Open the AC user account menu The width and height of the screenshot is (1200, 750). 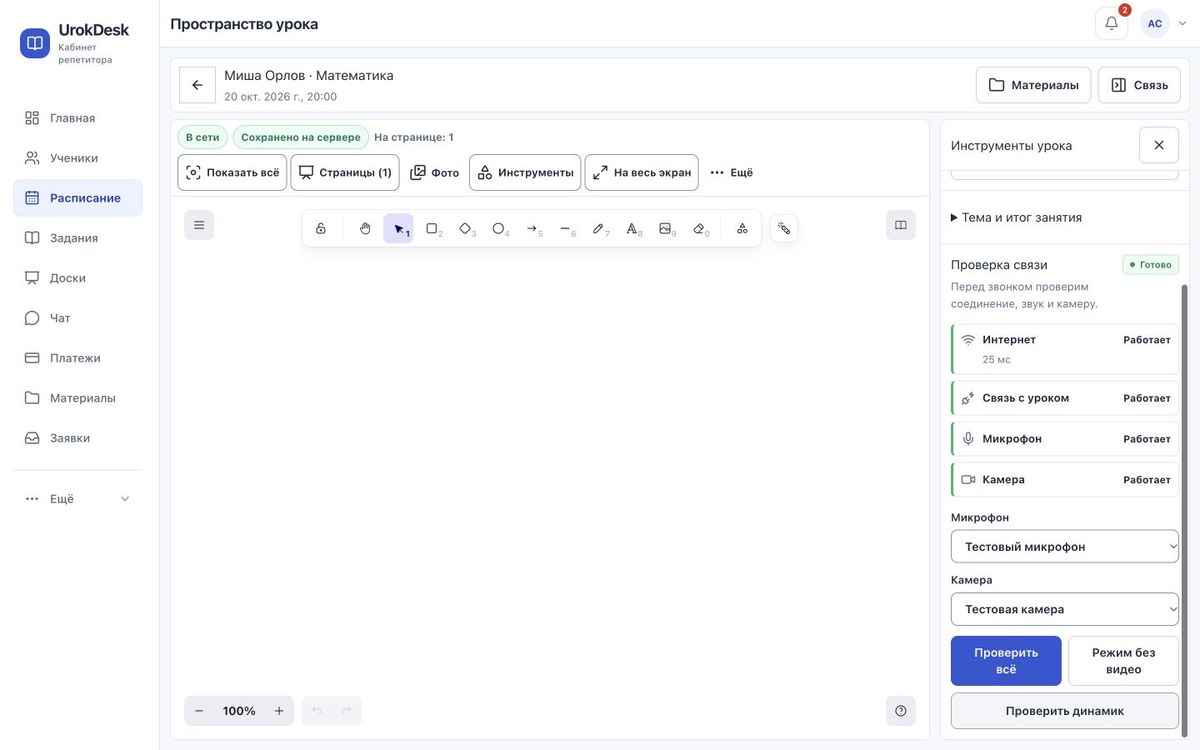[x=1164, y=23]
